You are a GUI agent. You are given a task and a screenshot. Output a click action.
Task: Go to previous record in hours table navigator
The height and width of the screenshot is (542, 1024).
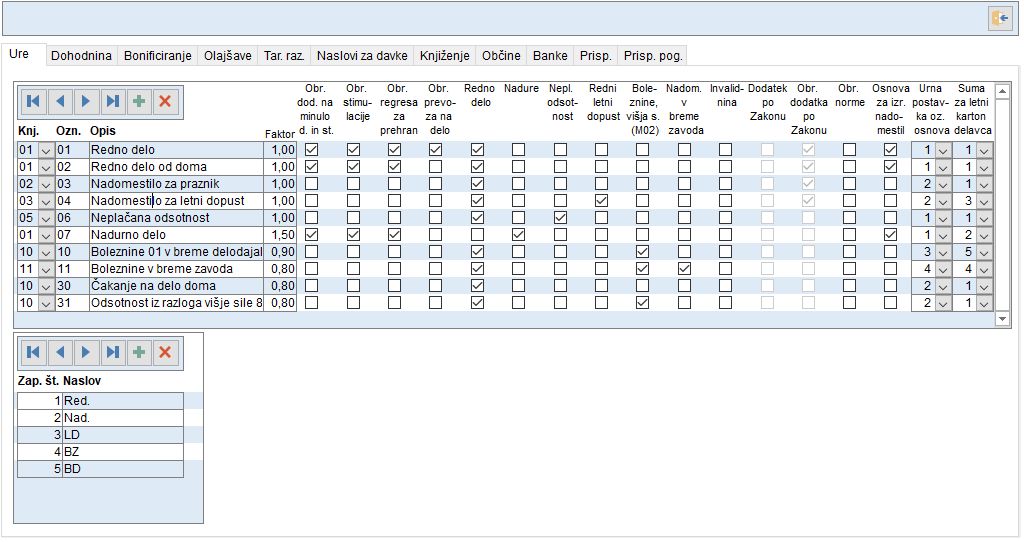tap(60, 101)
